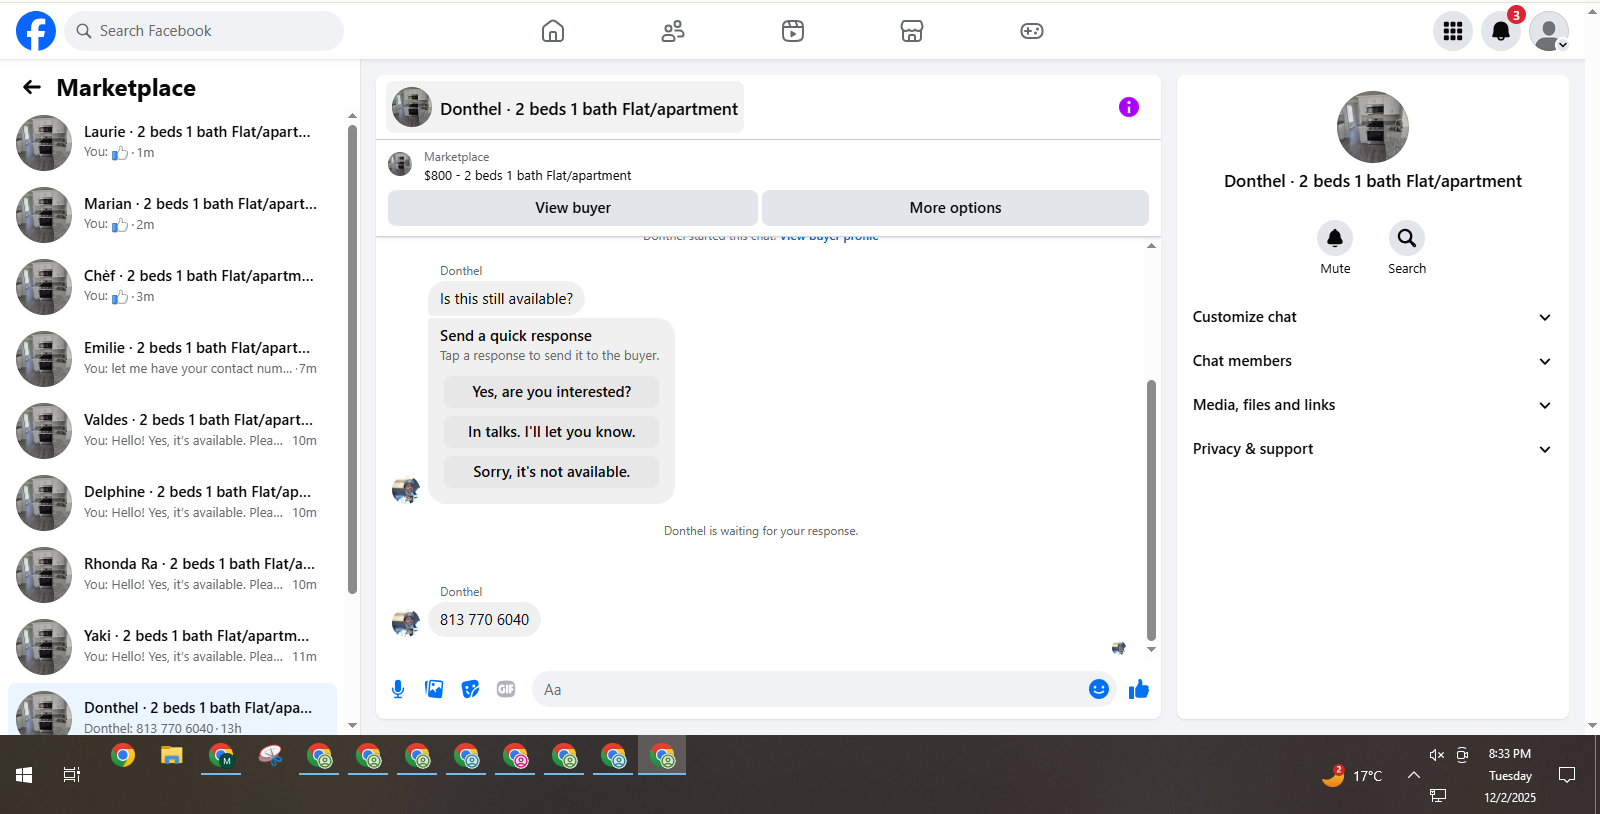Image resolution: width=1600 pixels, height=814 pixels.
Task: Open the Emilie conversation
Action: tap(172, 359)
